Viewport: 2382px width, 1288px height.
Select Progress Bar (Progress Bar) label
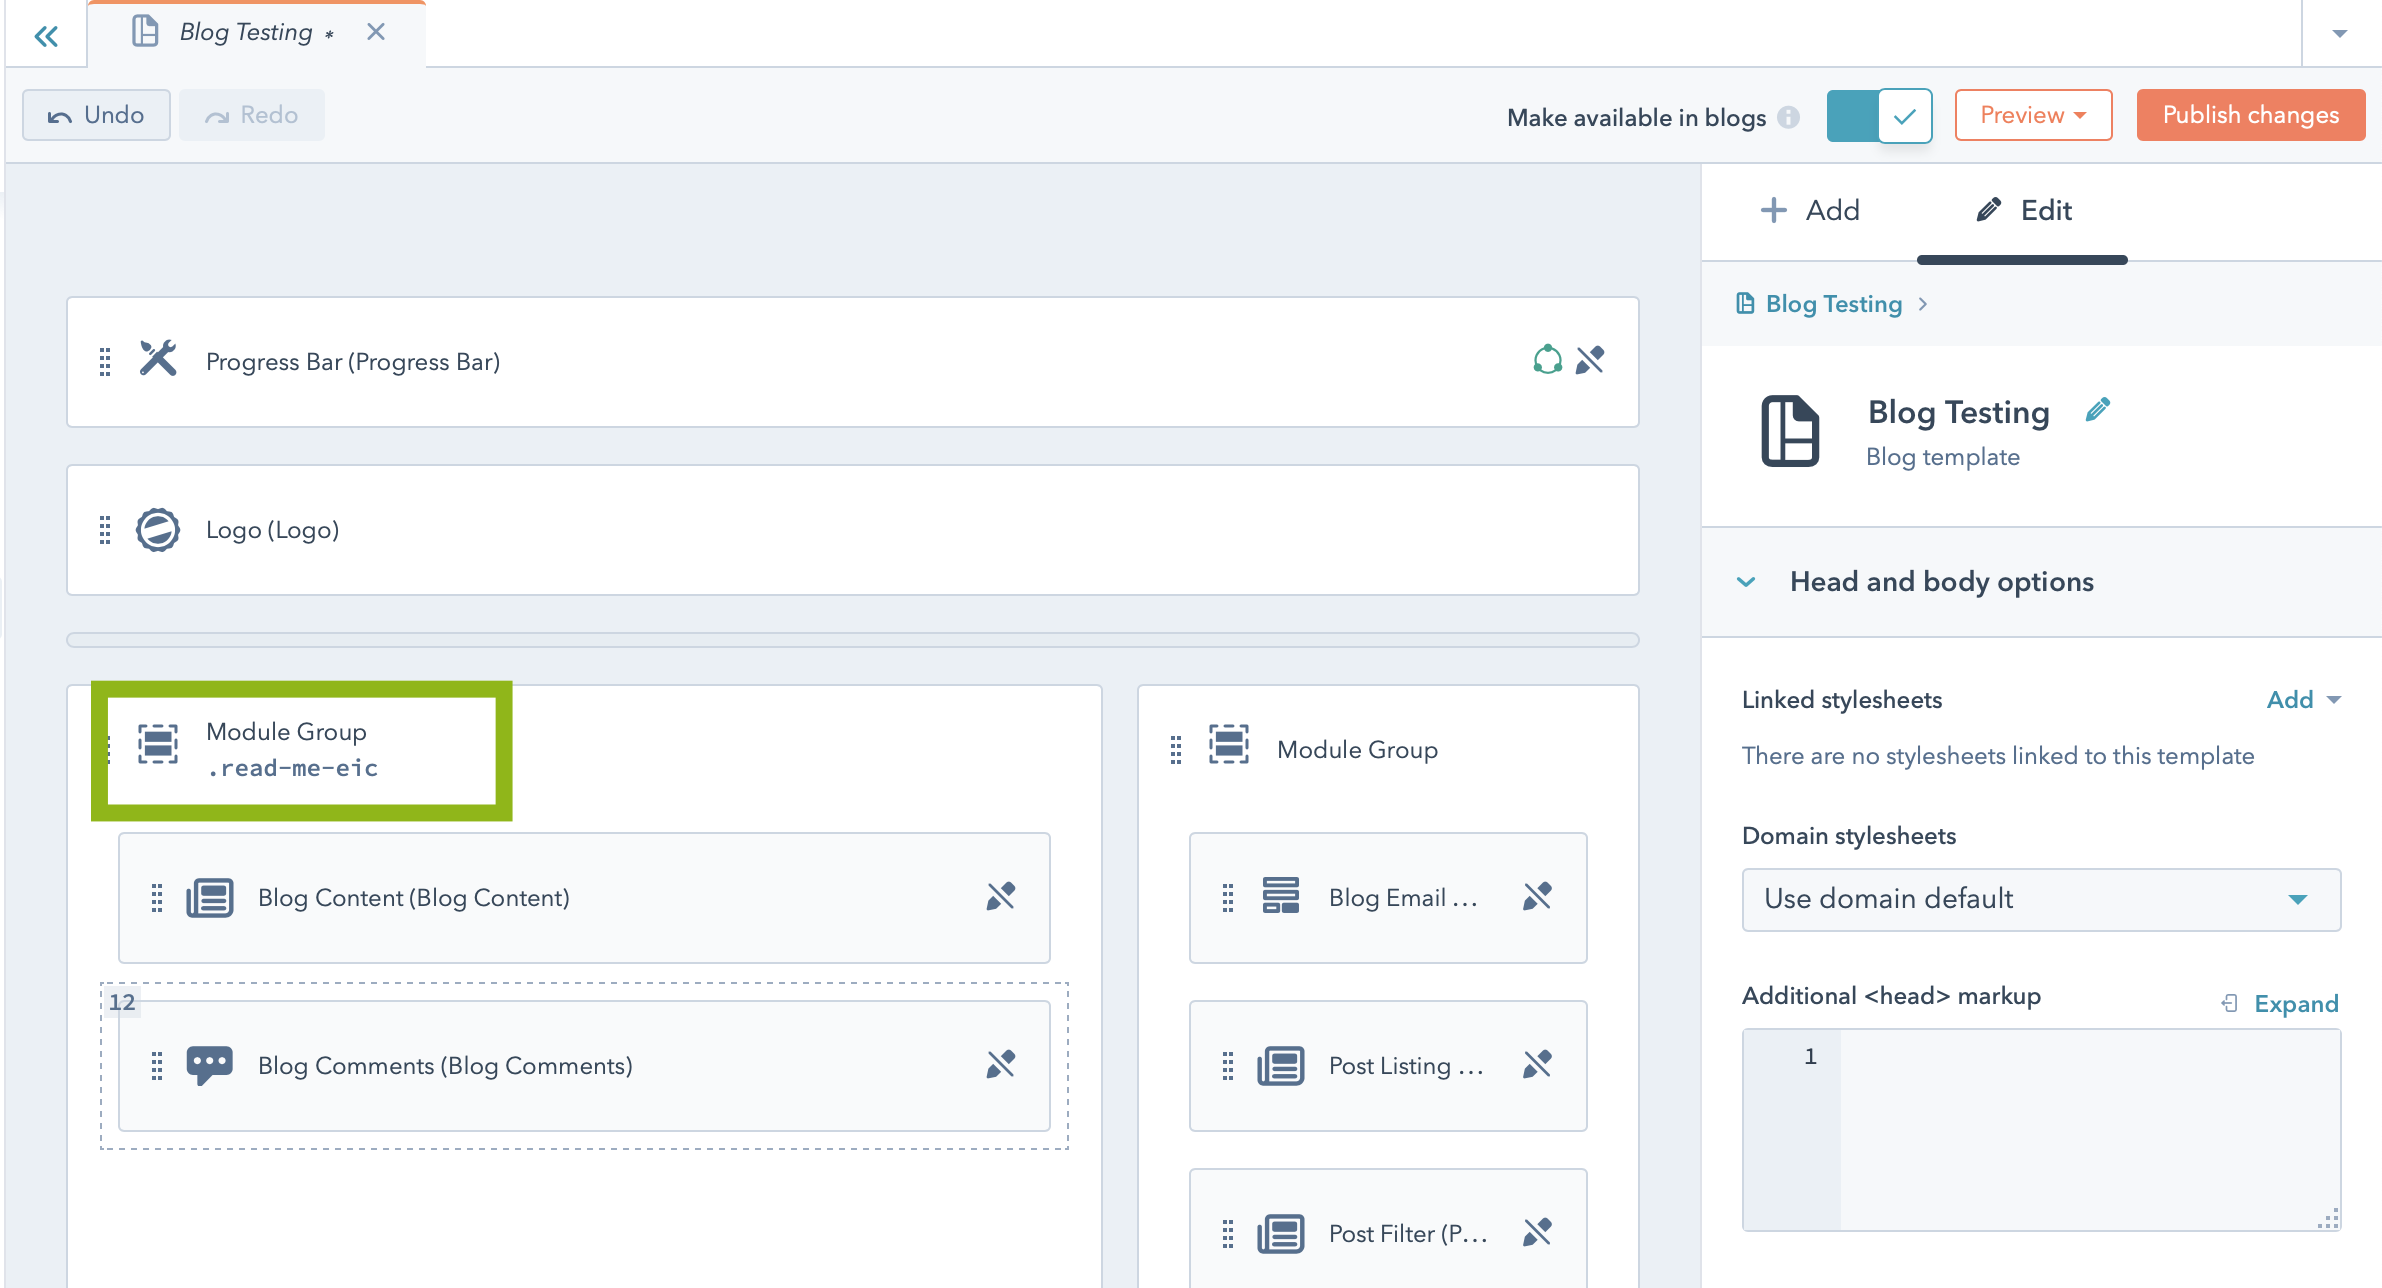click(x=353, y=362)
